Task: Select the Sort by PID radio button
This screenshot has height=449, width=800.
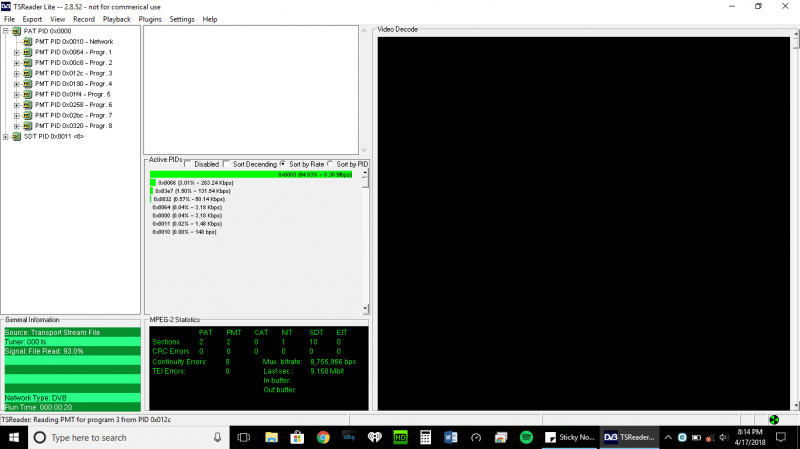Action: (331, 164)
